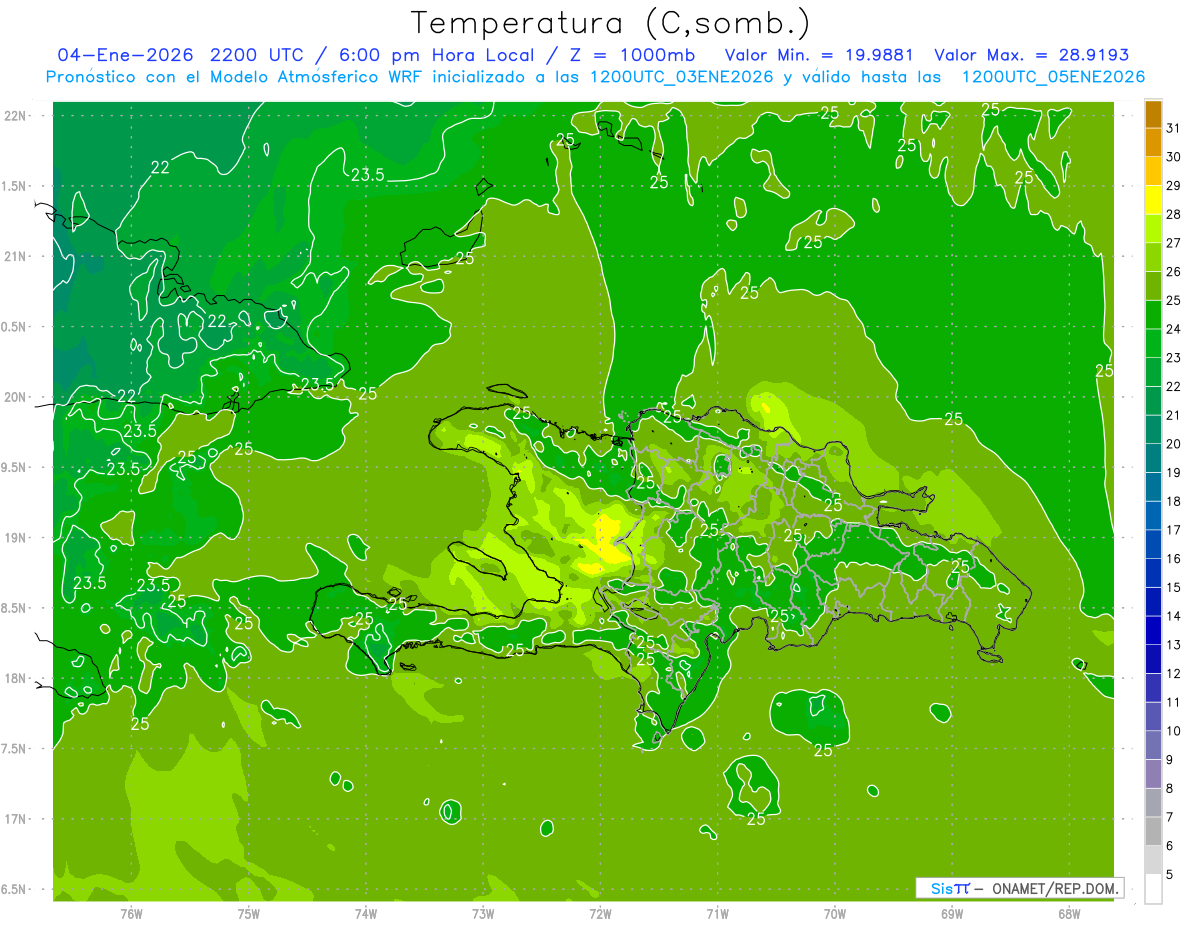Click the "19N" latitude axis label
1200x927 pixels.
(x=16, y=538)
